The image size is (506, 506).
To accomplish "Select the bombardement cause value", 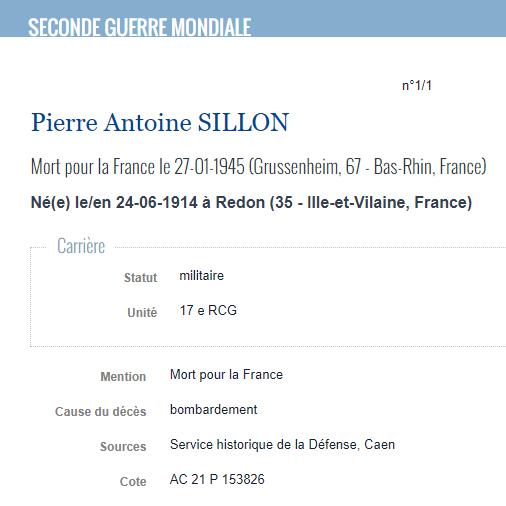I will coord(213,410).
